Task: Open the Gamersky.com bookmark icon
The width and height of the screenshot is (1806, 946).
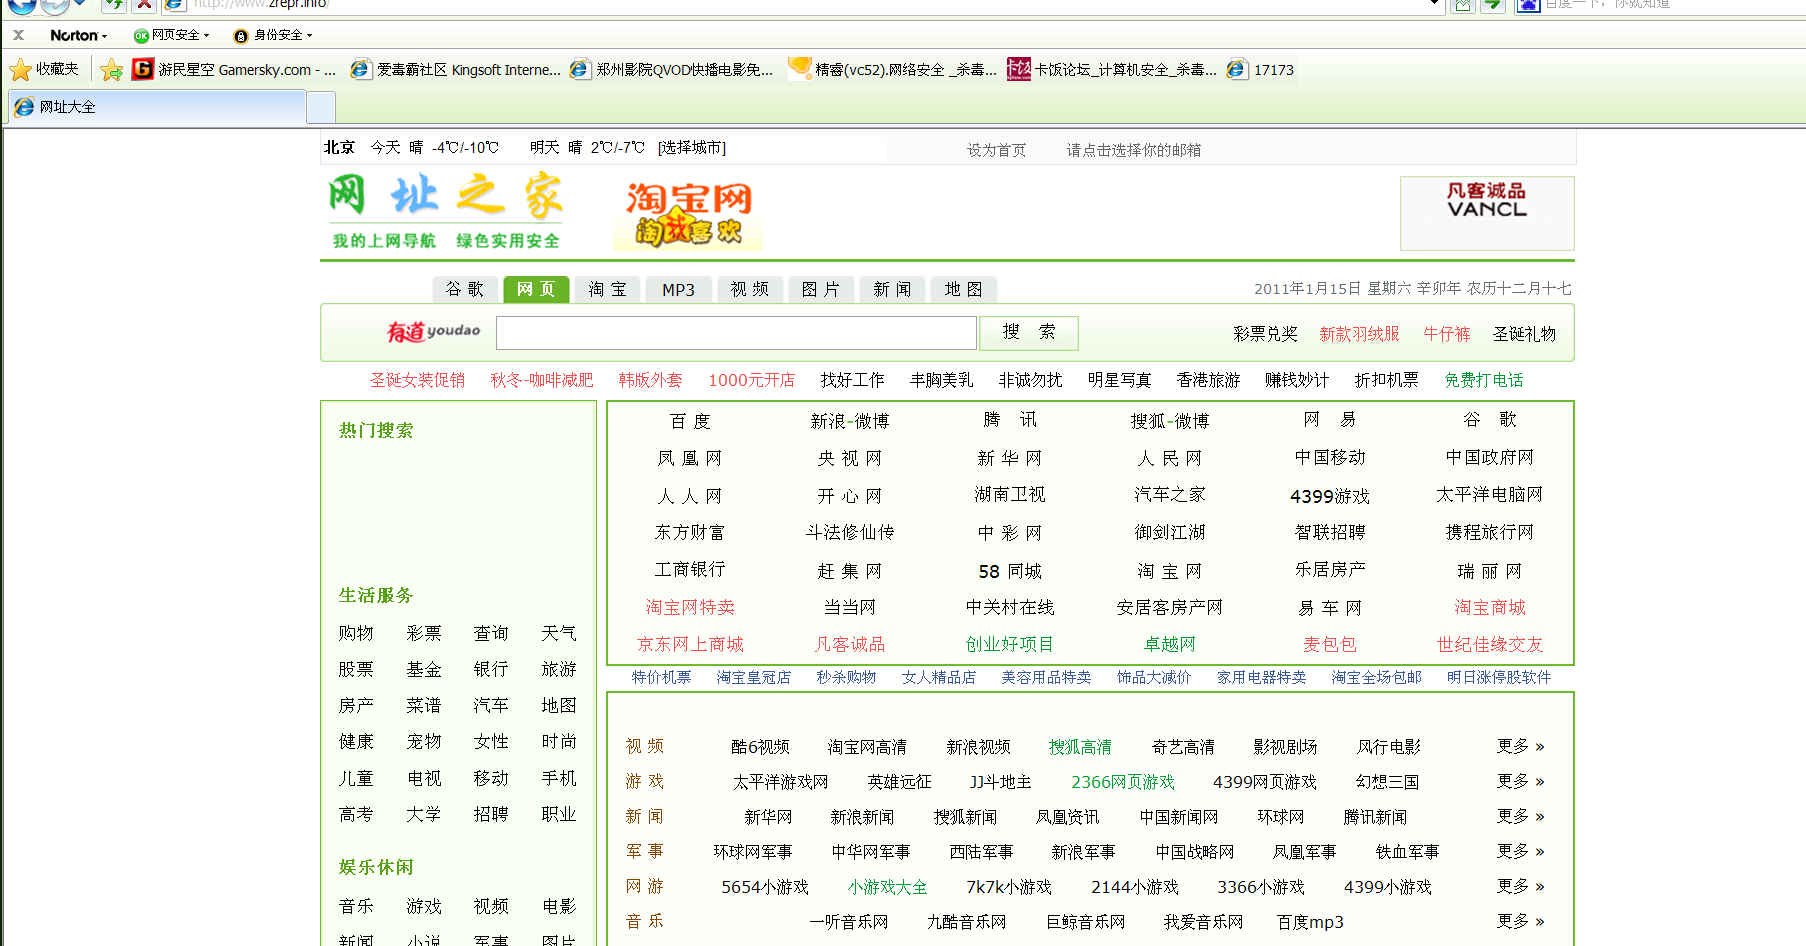Action: 143,69
